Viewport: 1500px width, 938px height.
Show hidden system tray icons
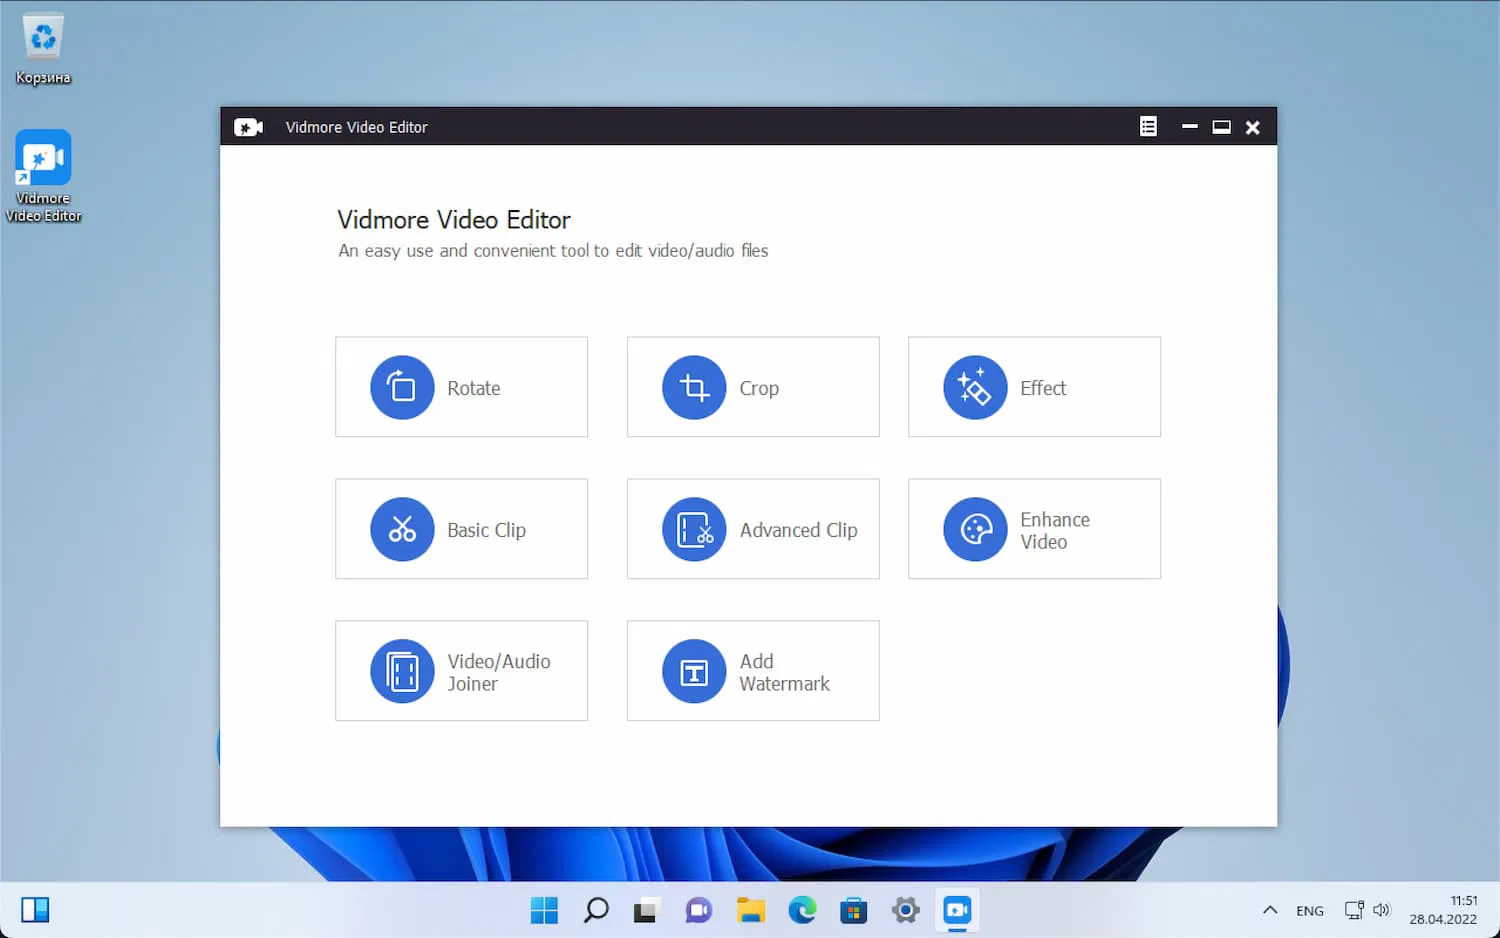point(1270,910)
